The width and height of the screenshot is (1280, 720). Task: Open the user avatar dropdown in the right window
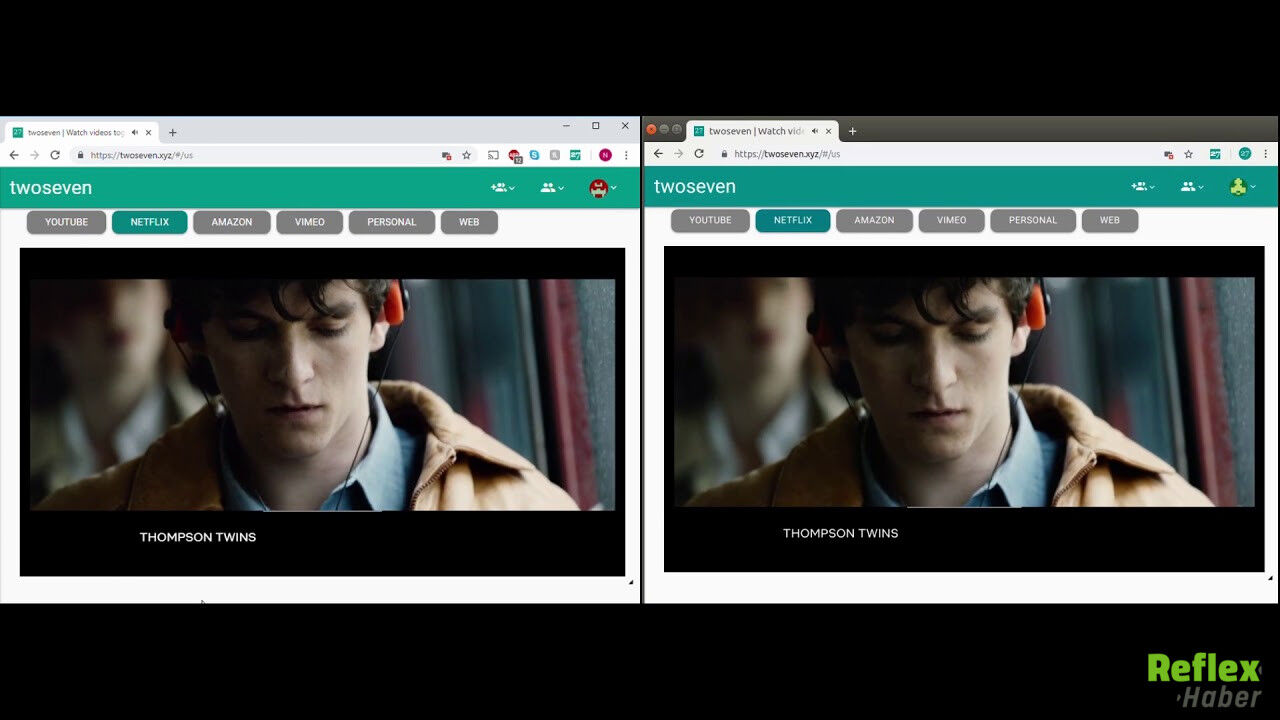click(1243, 186)
